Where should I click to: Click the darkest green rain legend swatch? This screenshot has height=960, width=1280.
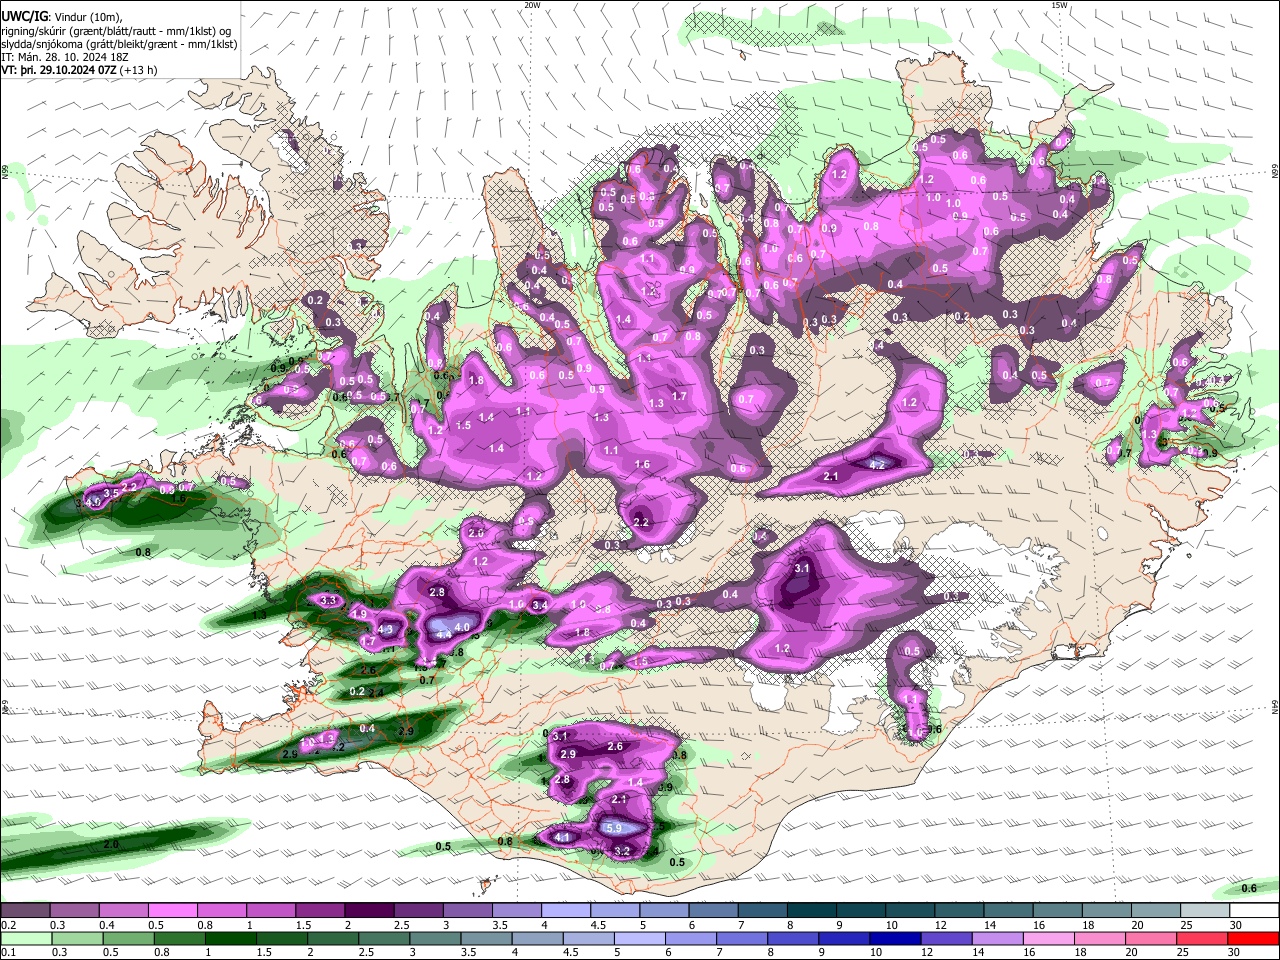230,938
